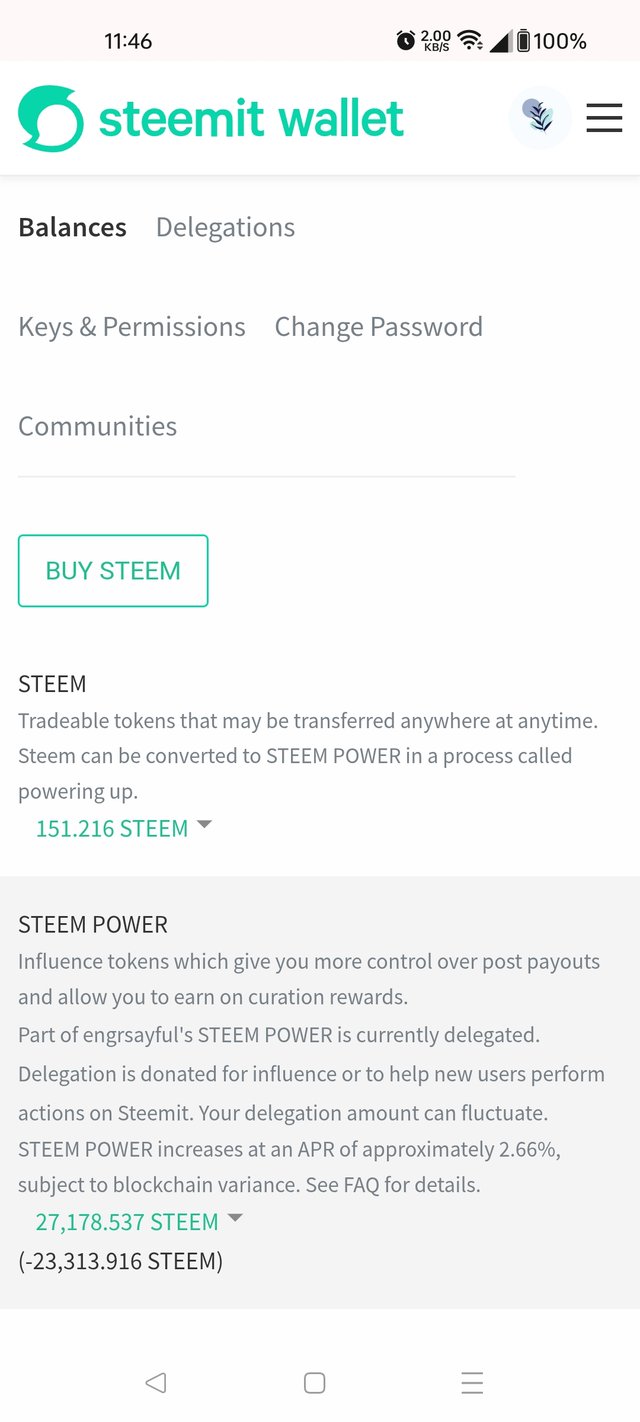The width and height of the screenshot is (640, 1422).
Task: Open the Change Password tab
Action: (378, 327)
